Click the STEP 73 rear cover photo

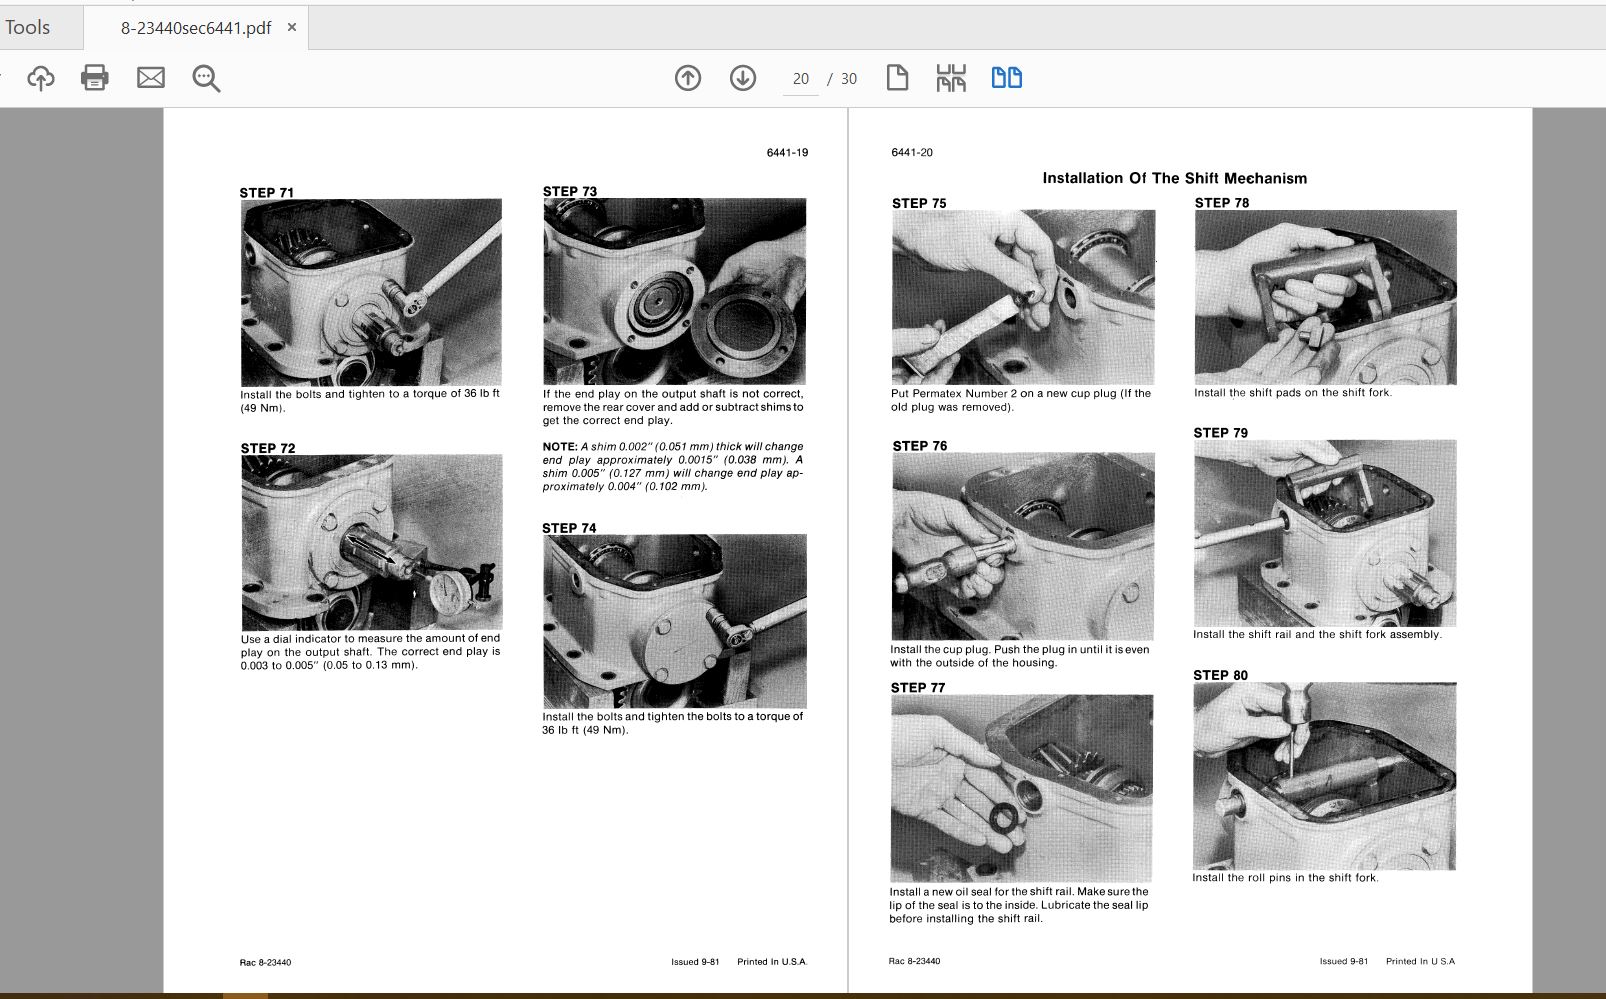(674, 291)
